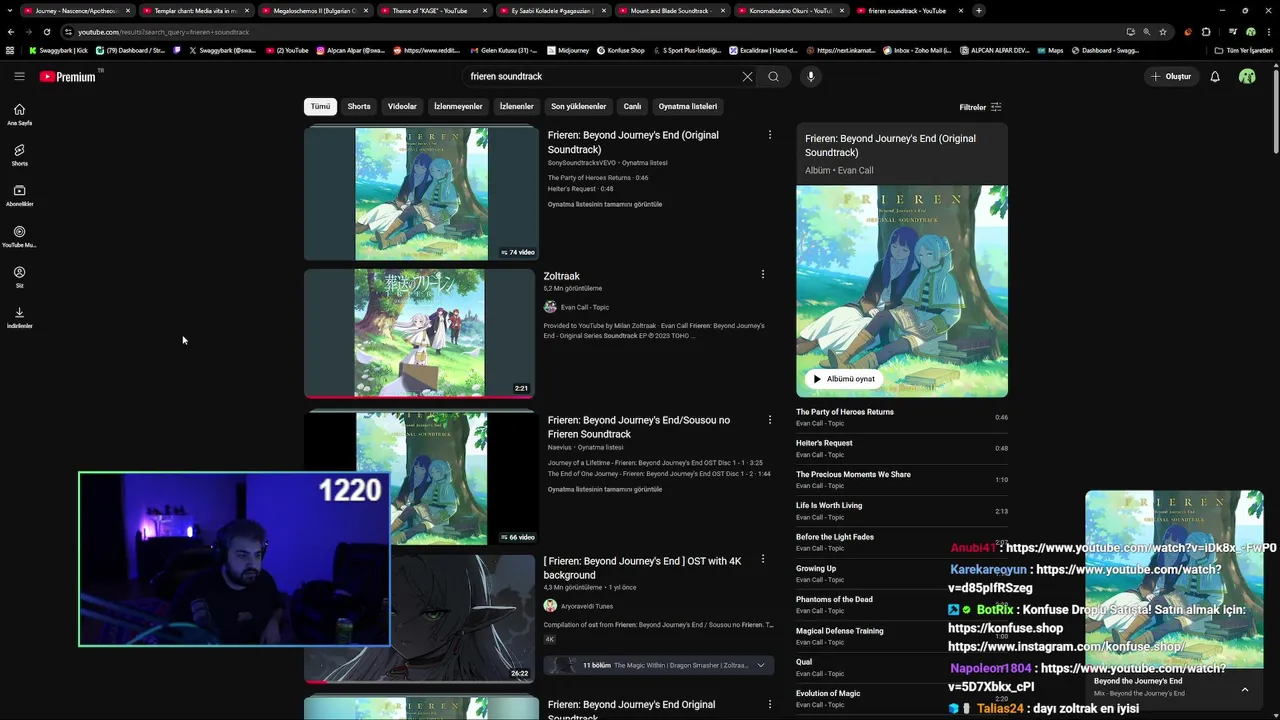Bookmark this page with the star icon

[x=1162, y=32]
